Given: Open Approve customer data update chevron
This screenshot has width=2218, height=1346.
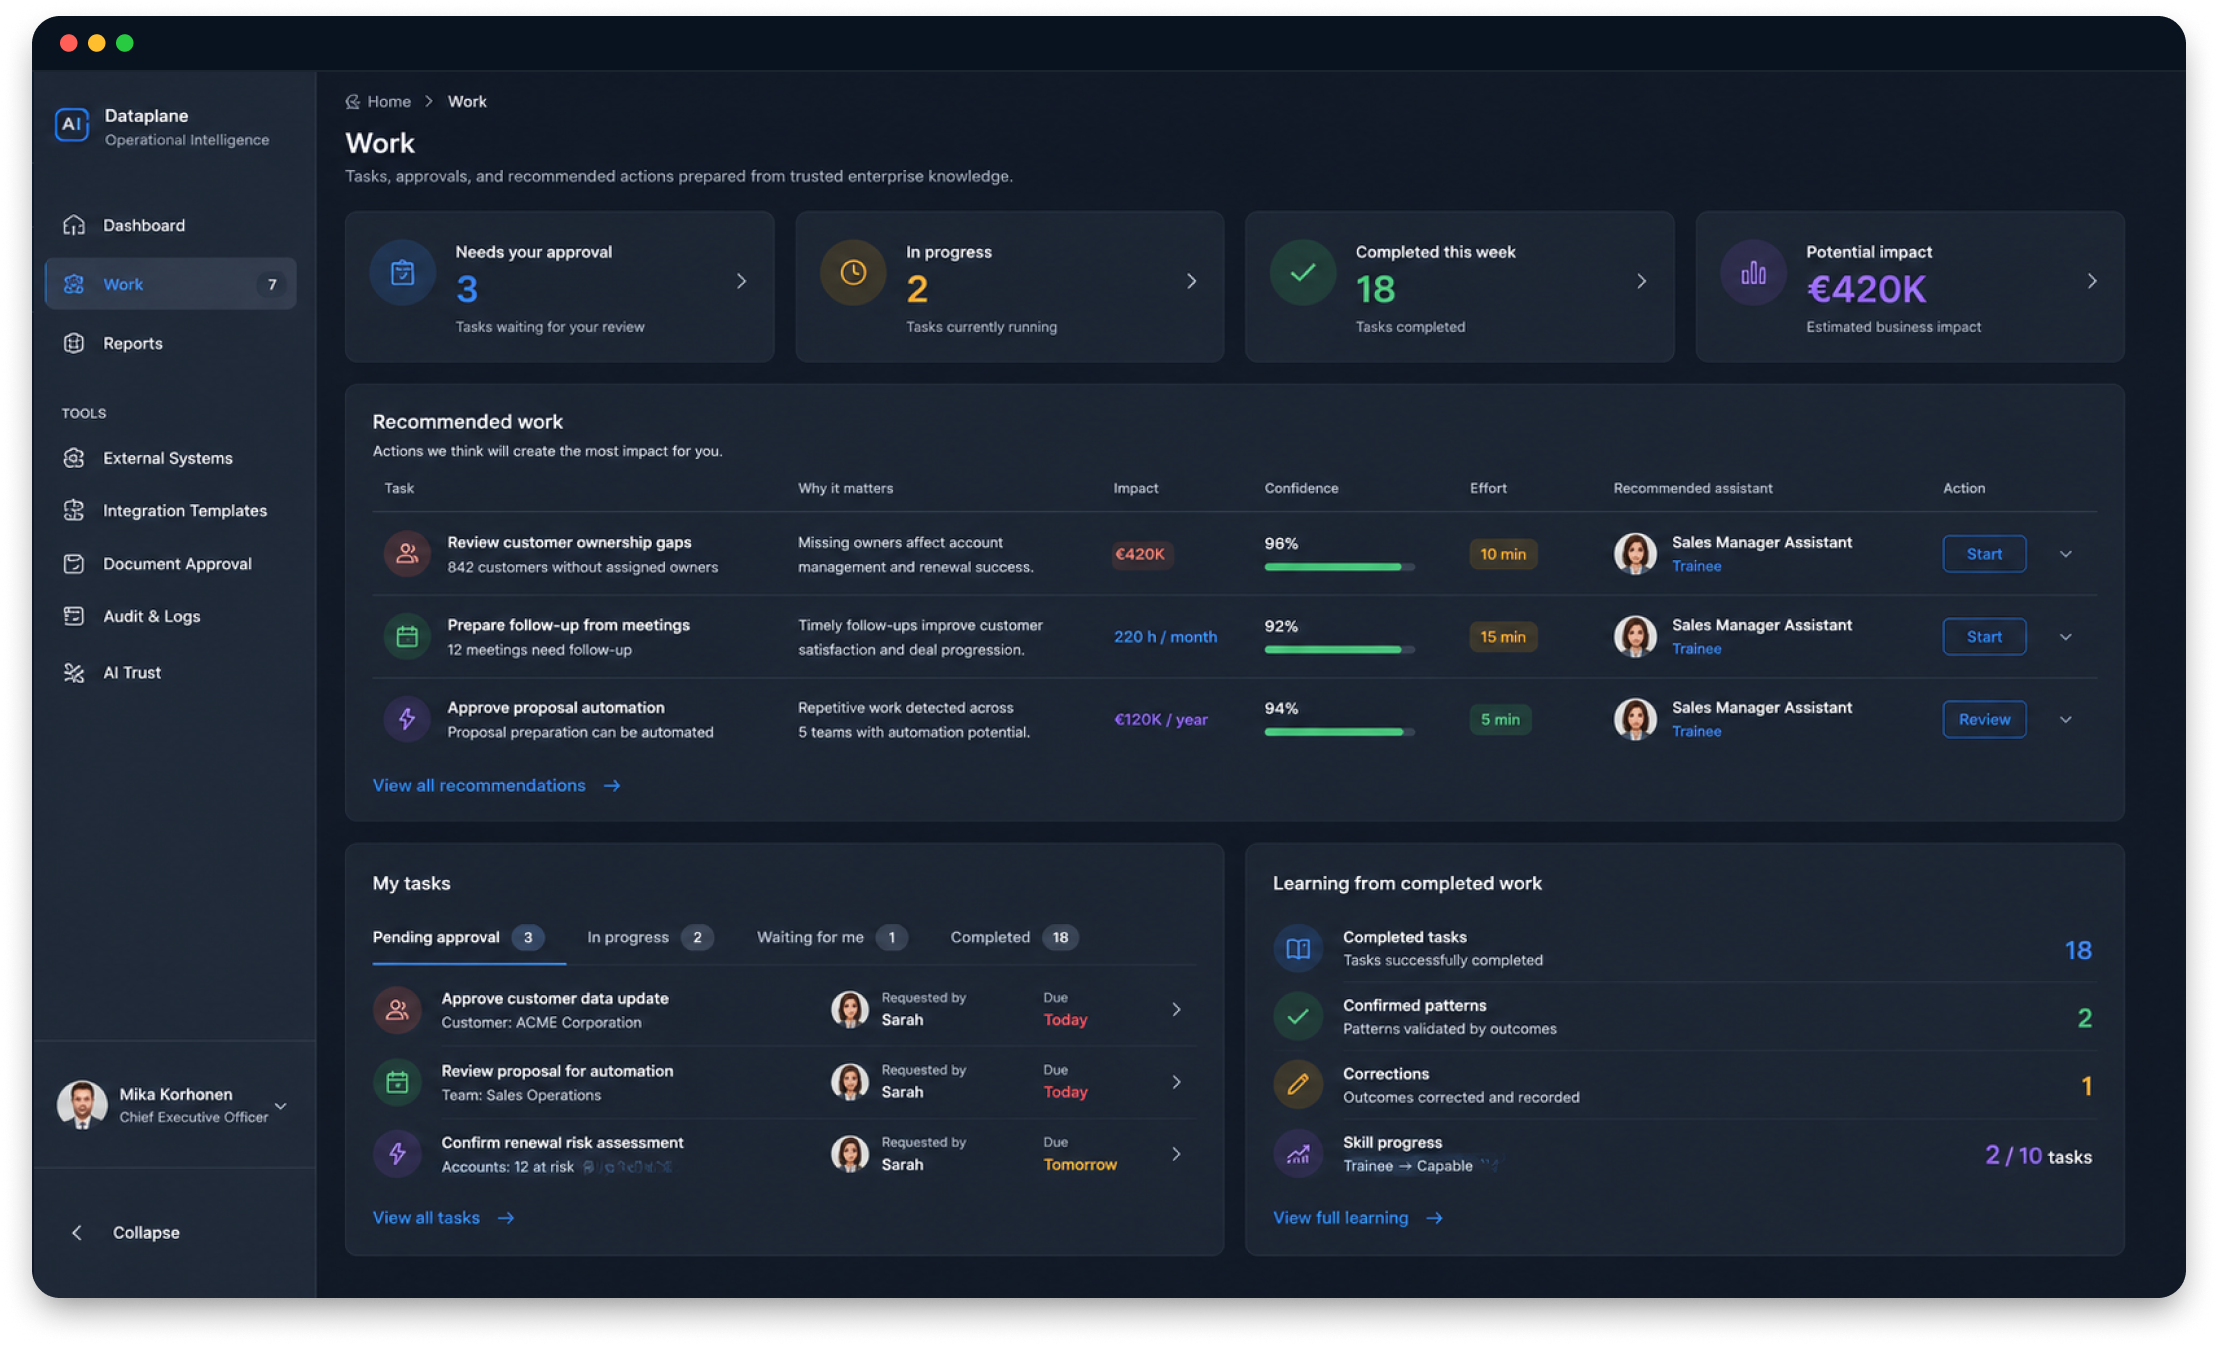Looking at the screenshot, I should [x=1176, y=1009].
